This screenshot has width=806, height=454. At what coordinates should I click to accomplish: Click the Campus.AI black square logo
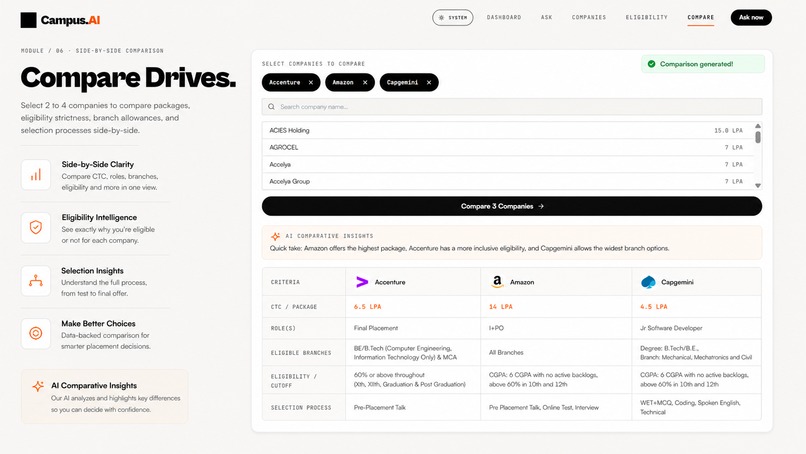pyautogui.click(x=28, y=20)
